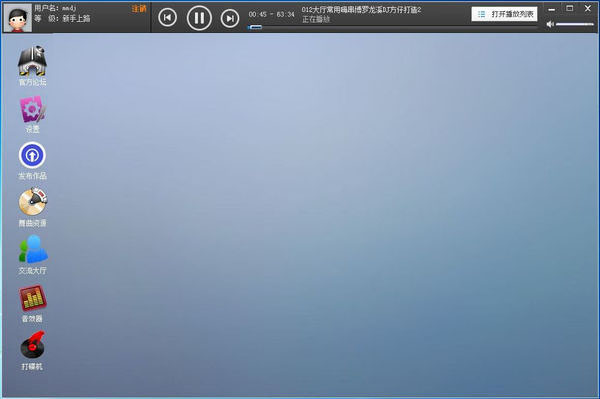Open the 设置 settings icon

pyautogui.click(x=33, y=114)
